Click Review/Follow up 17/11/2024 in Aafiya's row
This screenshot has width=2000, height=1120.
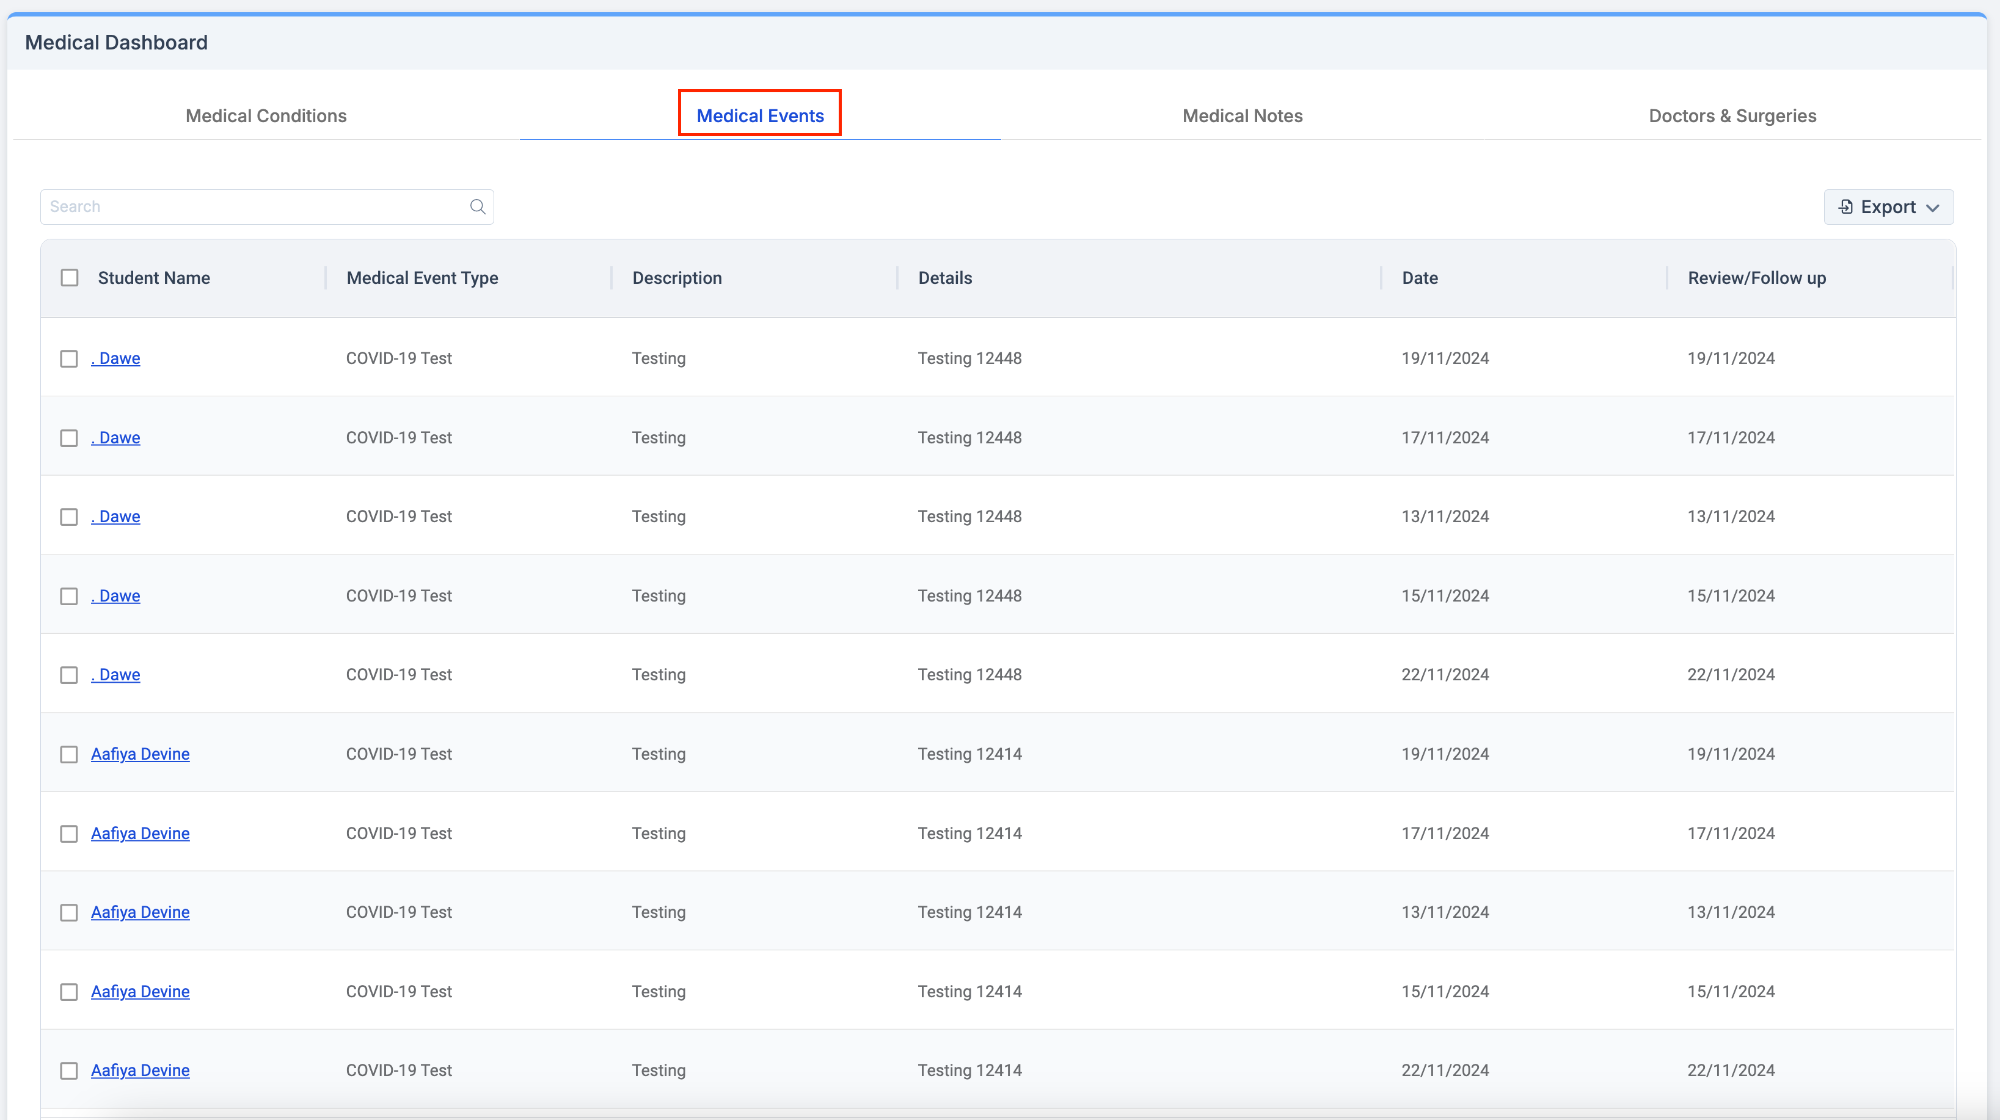[1731, 833]
